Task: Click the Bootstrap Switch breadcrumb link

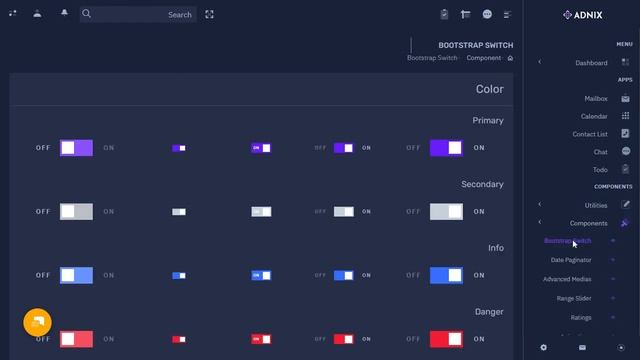Action: (432, 58)
